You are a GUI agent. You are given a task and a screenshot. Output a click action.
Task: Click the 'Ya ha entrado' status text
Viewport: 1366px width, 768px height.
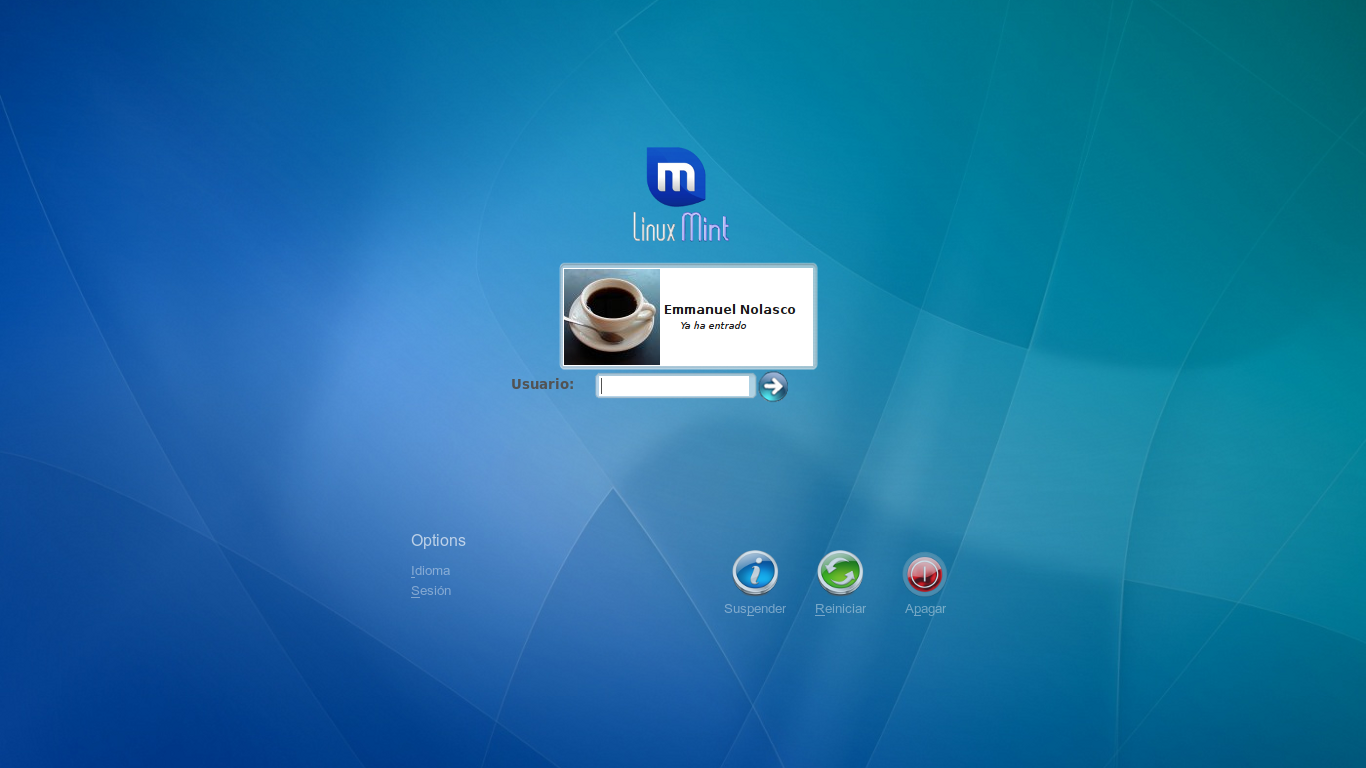(713, 326)
